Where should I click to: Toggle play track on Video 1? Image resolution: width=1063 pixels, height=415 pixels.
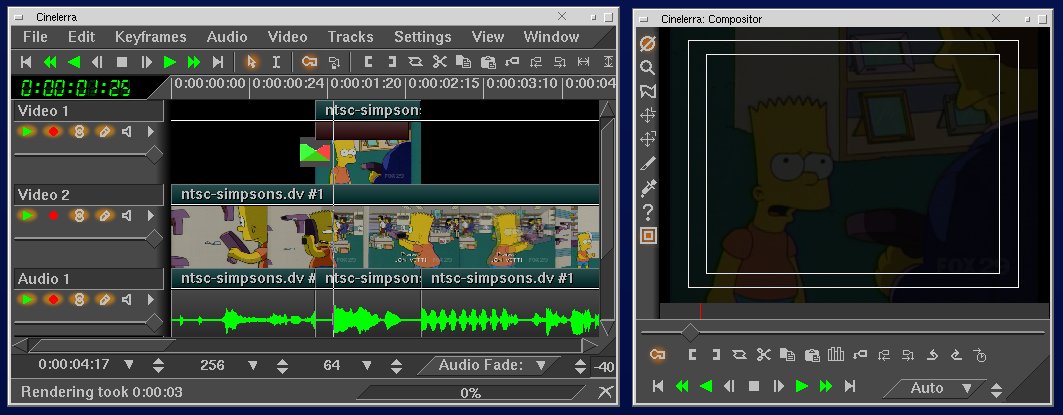(x=27, y=131)
